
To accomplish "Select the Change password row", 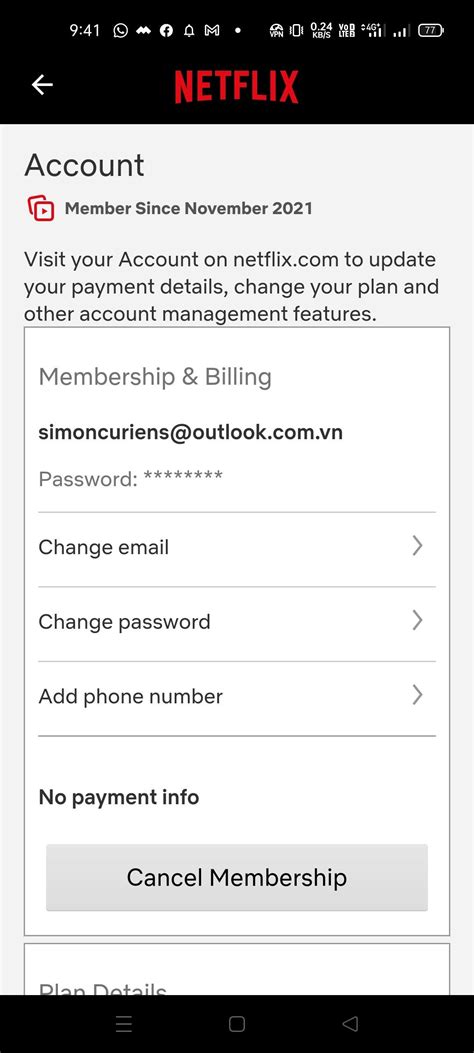I will coord(237,624).
